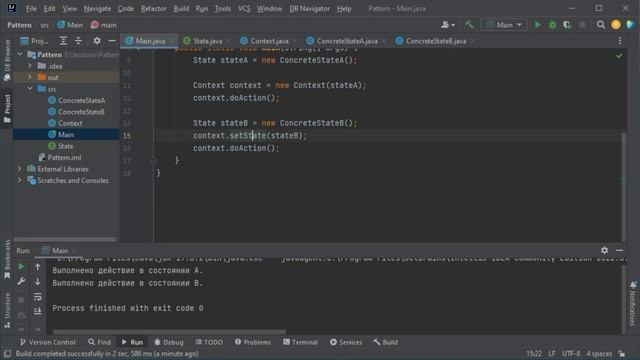The image size is (640, 360).
Task: Open Run panel settings gear
Action: click(x=604, y=250)
